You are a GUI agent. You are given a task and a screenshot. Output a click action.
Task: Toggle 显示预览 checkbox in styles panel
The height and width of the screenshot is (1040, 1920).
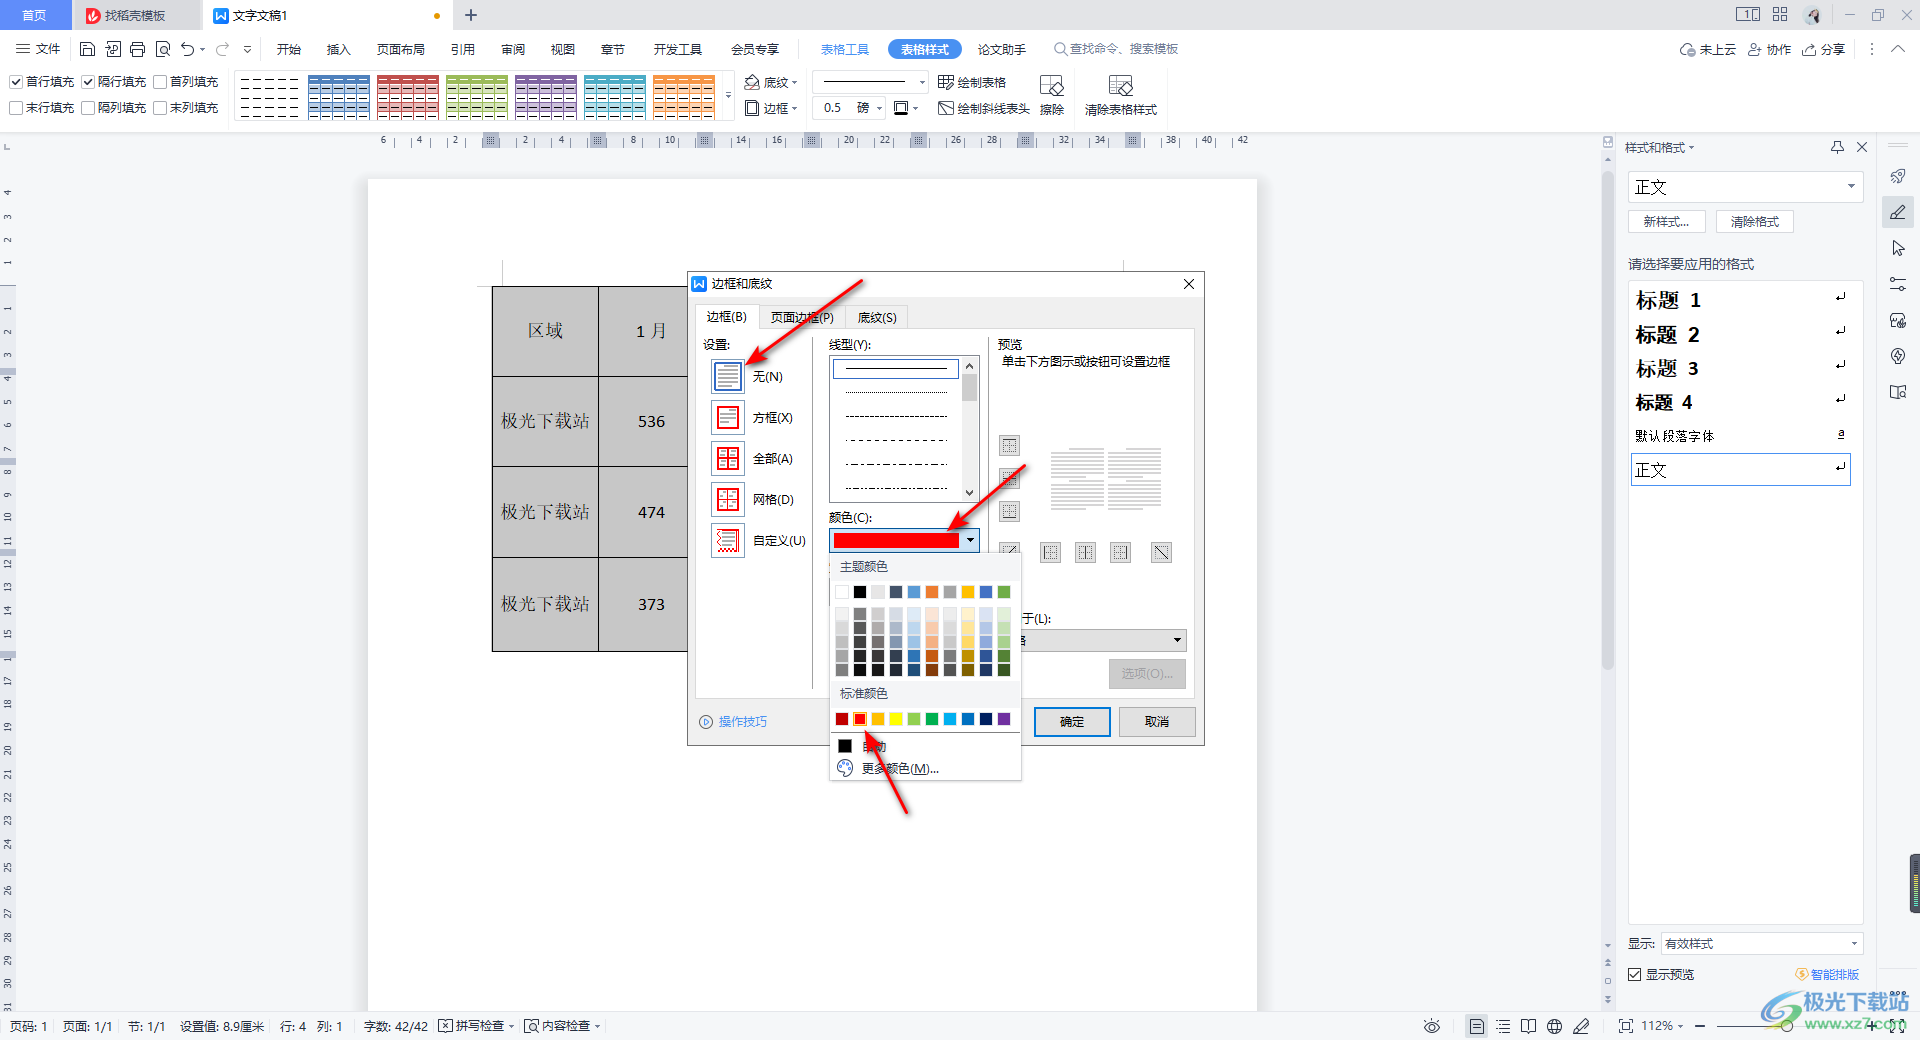click(1635, 974)
